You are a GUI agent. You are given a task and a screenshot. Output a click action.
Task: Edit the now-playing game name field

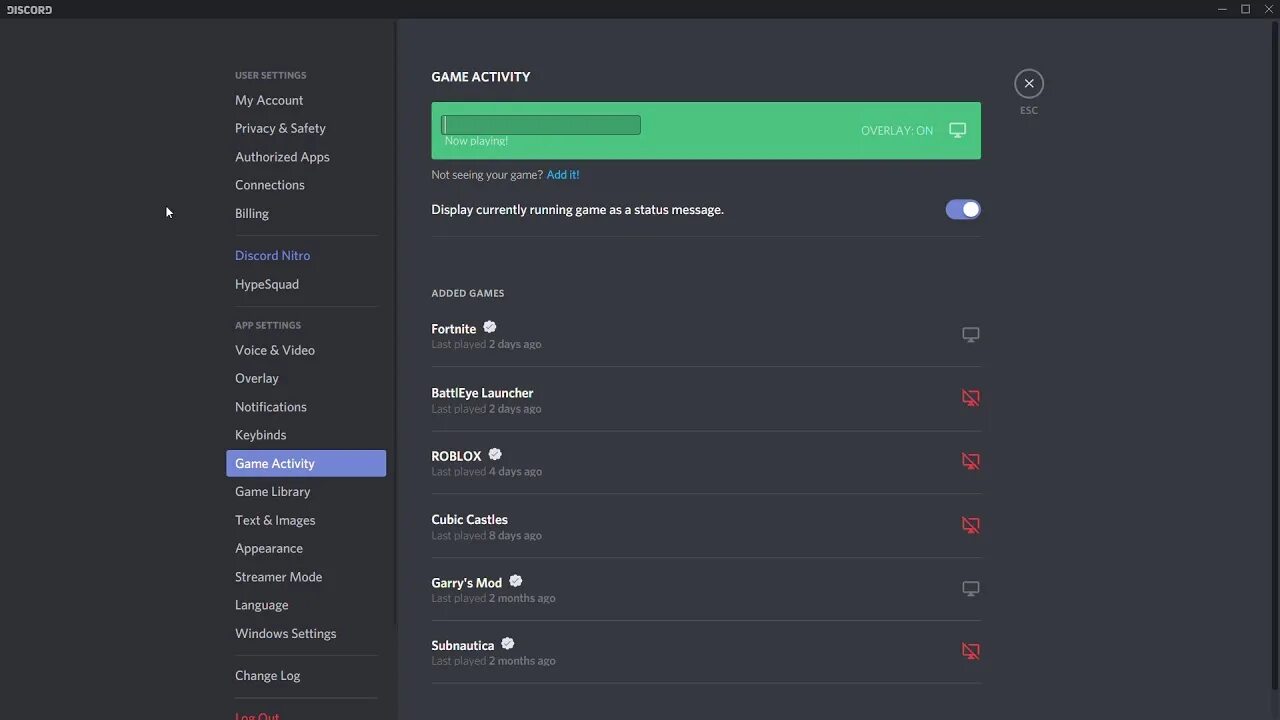point(541,125)
